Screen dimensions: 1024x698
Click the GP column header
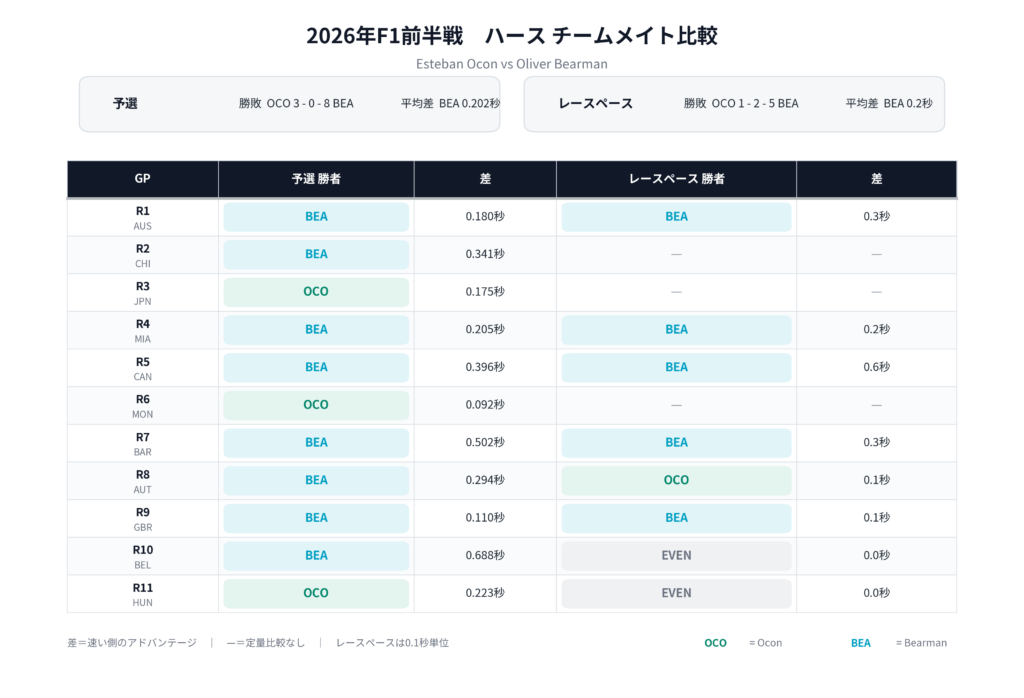click(142, 178)
